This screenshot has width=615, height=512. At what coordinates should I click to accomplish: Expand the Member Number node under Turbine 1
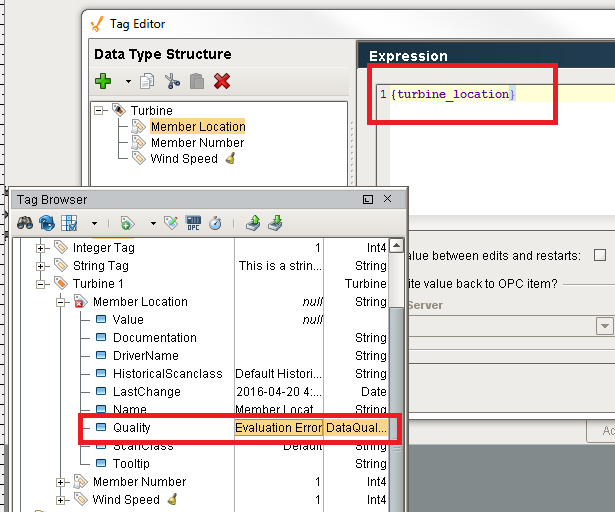(62, 482)
